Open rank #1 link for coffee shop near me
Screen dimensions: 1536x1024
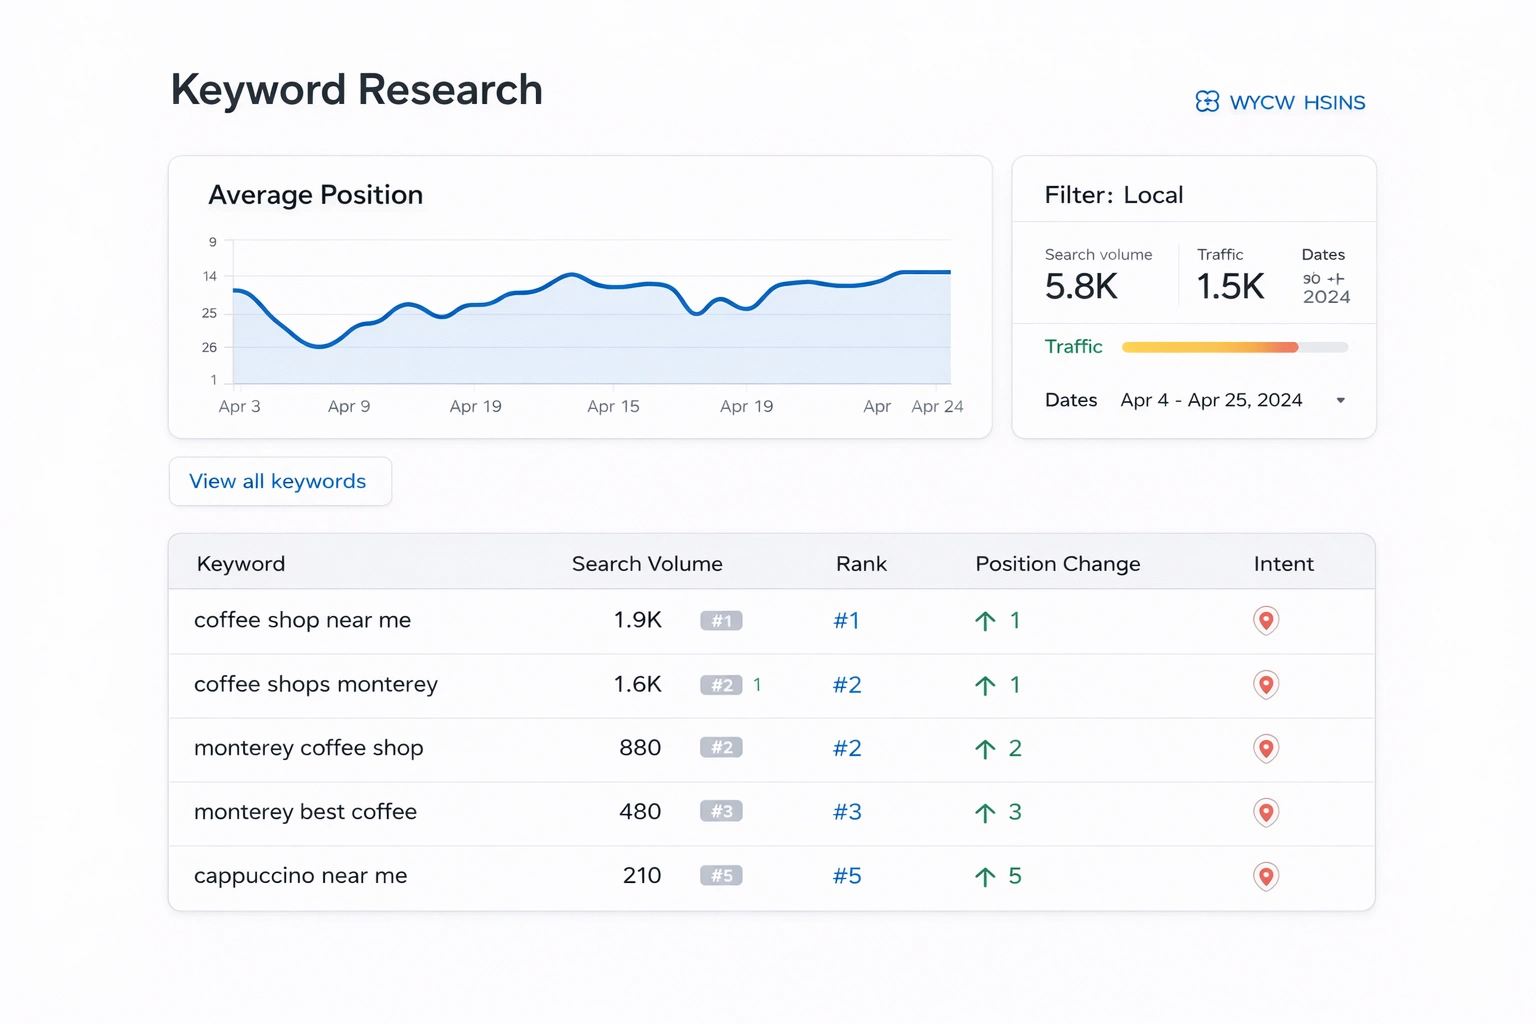[x=846, y=621]
